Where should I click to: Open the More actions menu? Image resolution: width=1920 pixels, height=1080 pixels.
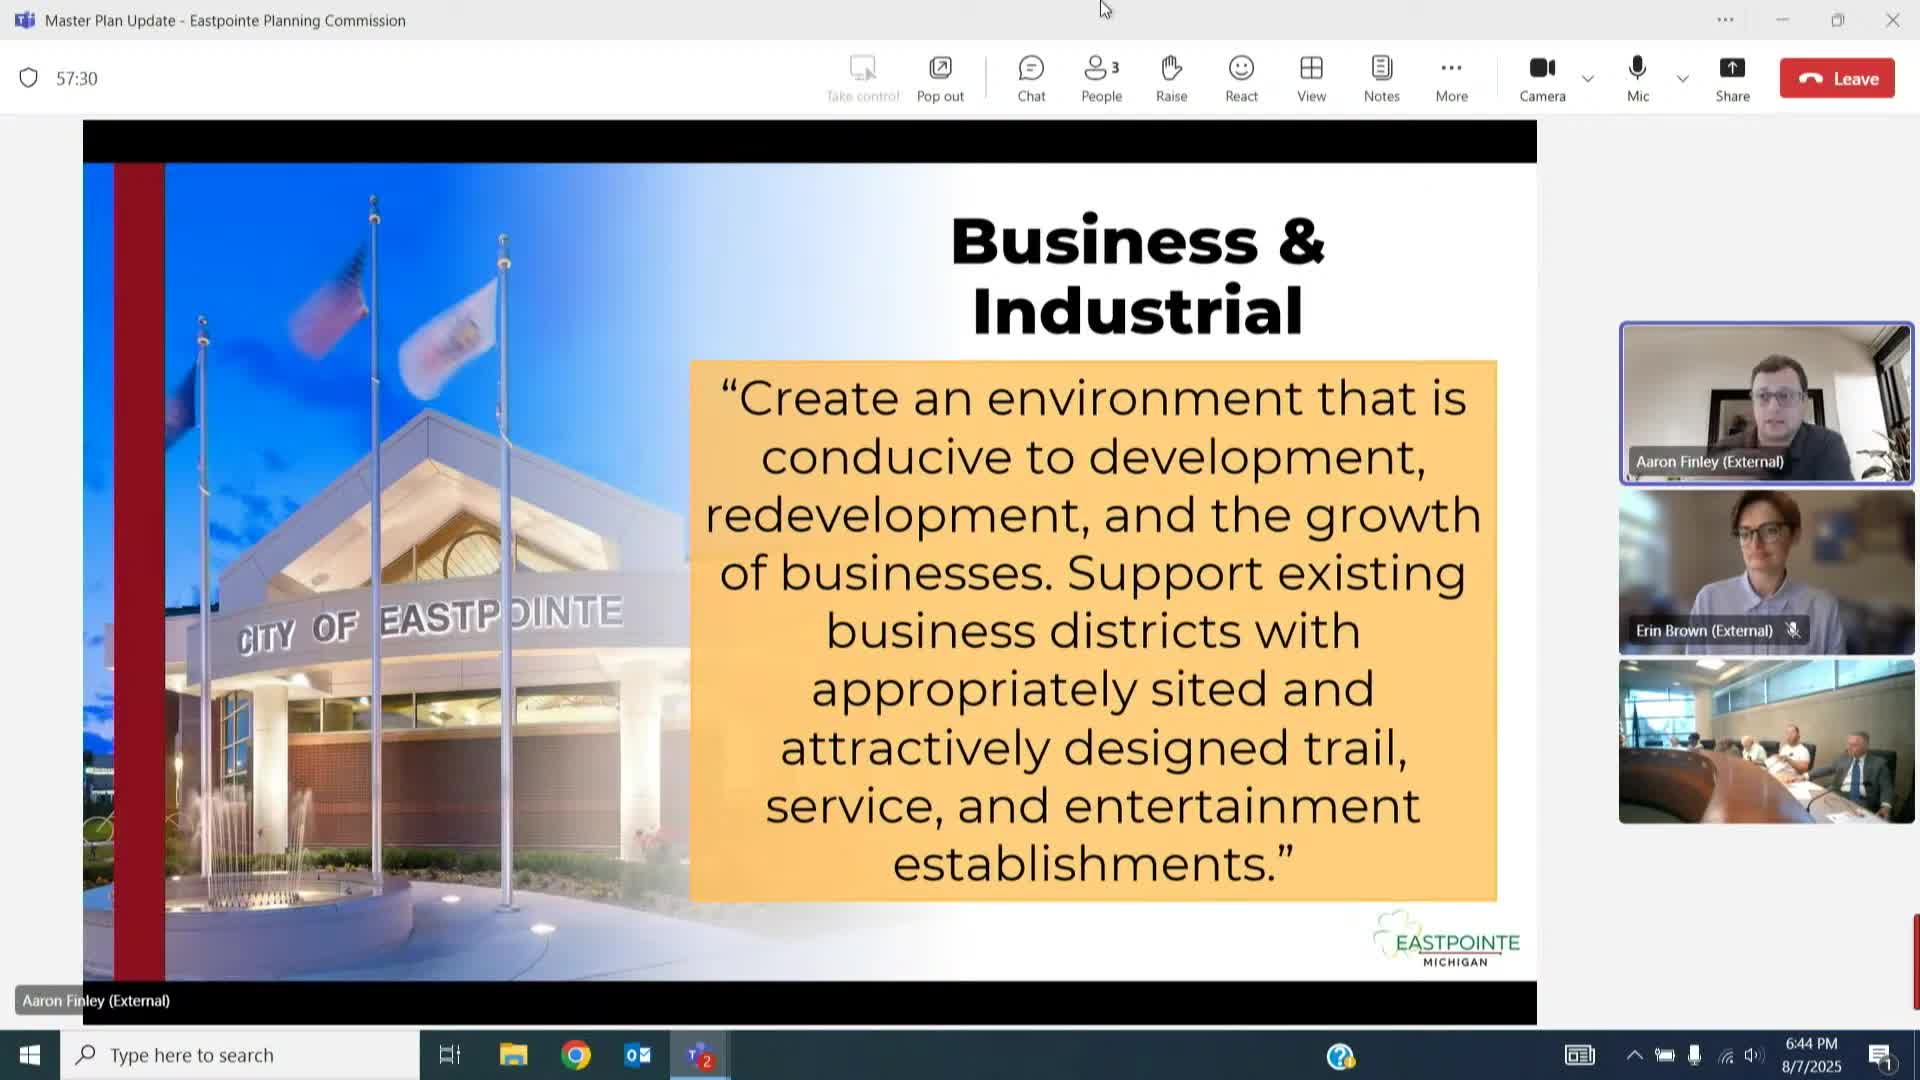click(1451, 78)
